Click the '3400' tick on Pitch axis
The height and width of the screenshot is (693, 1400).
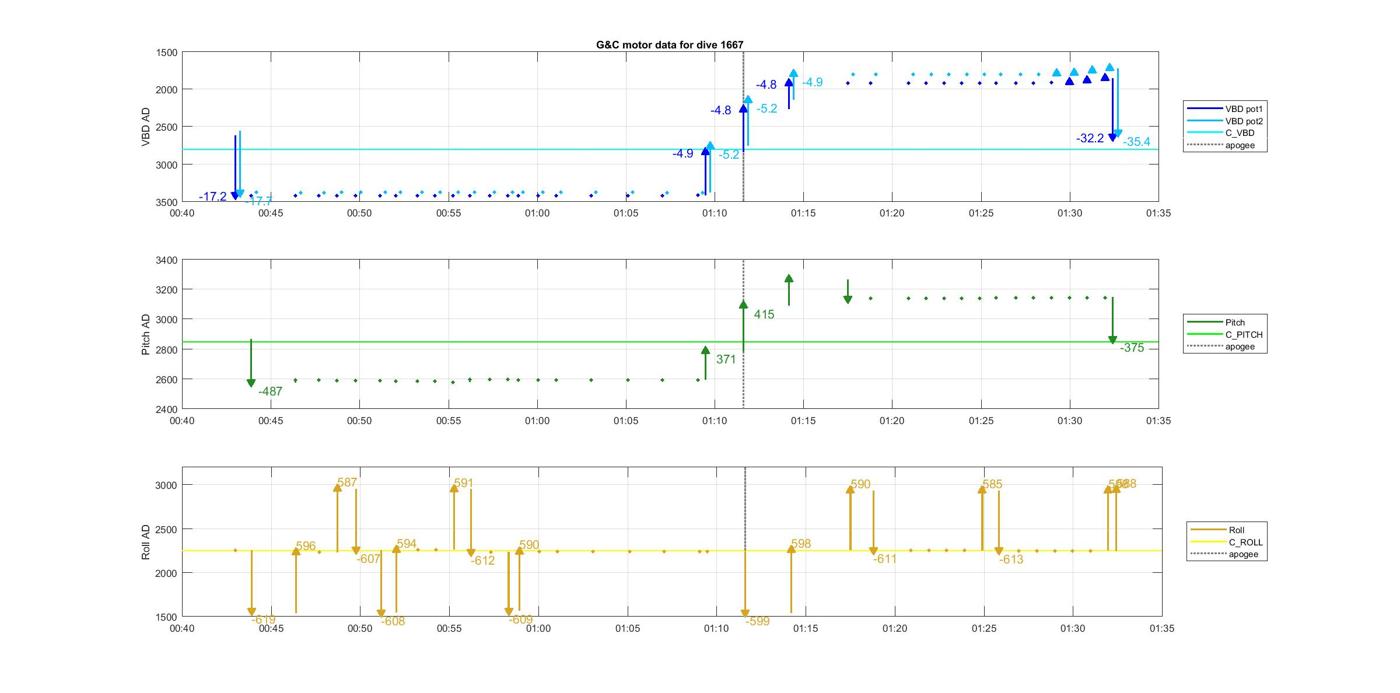pyautogui.click(x=166, y=260)
